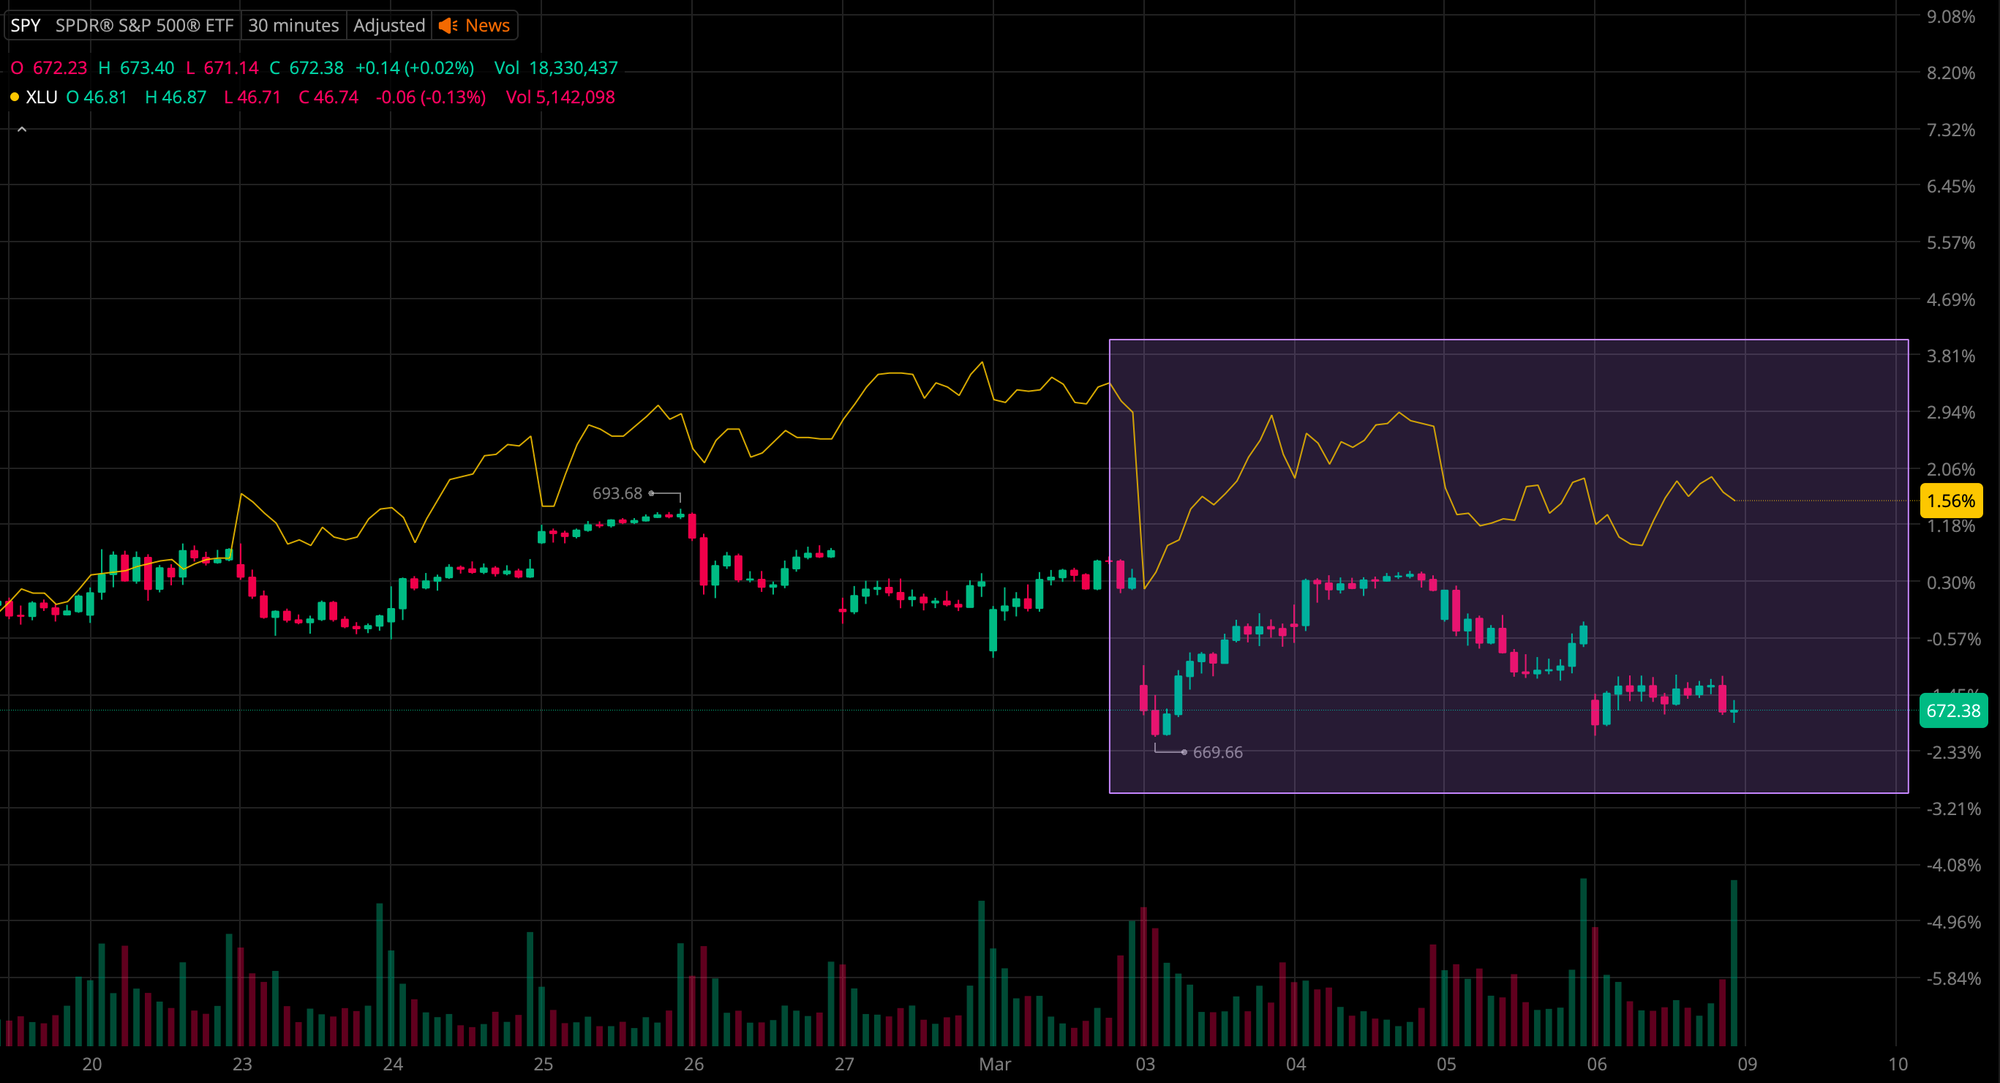Toggle the Adjusted price setting
Viewport: 2000px width, 1083px height.
[389, 26]
